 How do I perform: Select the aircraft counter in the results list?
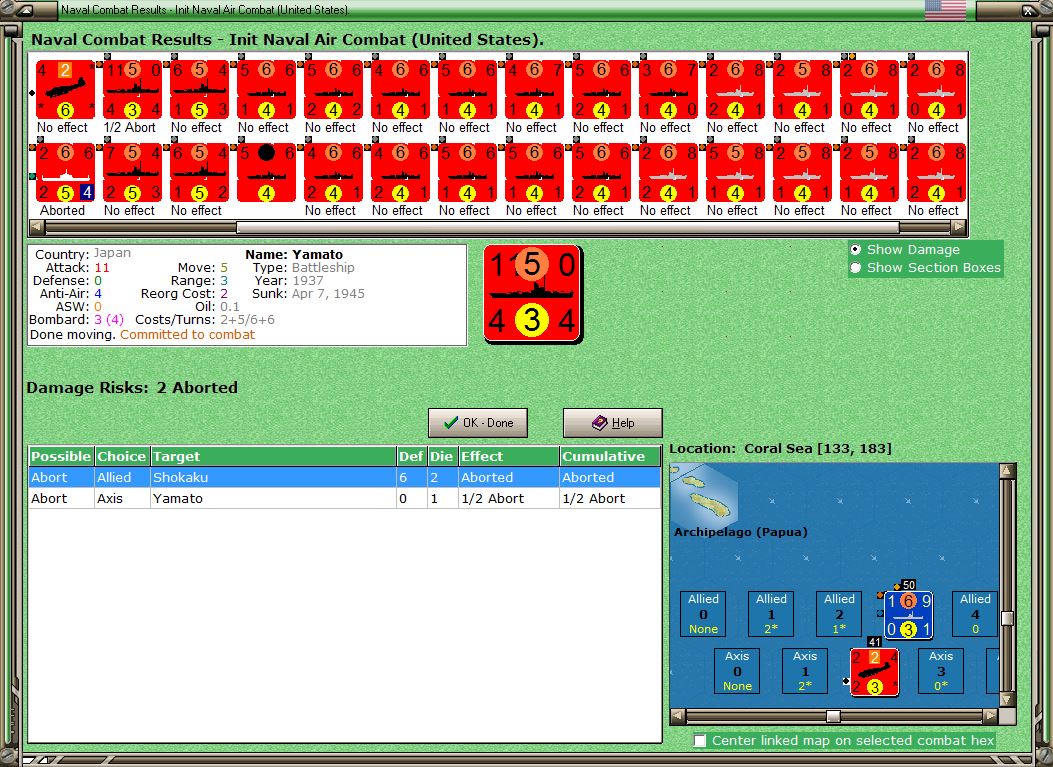[x=65, y=89]
